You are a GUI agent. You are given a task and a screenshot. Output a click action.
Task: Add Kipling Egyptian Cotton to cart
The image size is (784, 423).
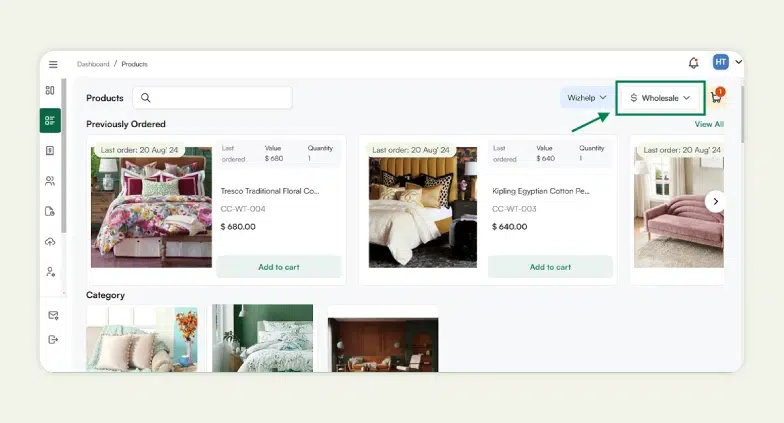tap(550, 267)
